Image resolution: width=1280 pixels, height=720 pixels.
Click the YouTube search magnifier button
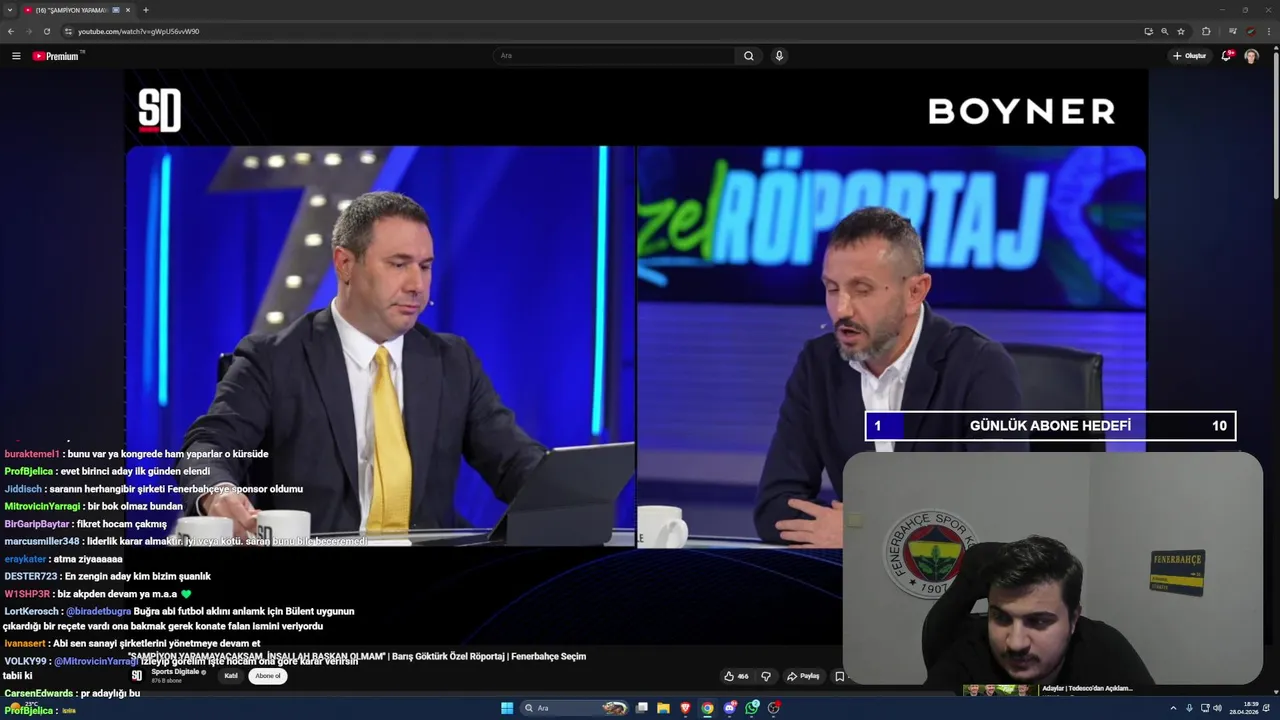pyautogui.click(x=748, y=56)
